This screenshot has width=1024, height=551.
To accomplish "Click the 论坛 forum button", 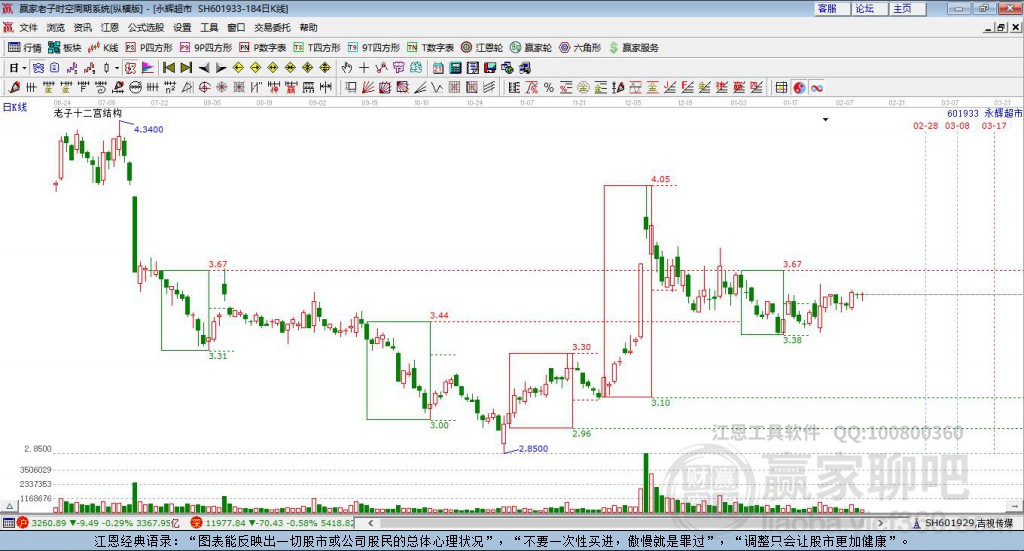I will (x=864, y=8).
